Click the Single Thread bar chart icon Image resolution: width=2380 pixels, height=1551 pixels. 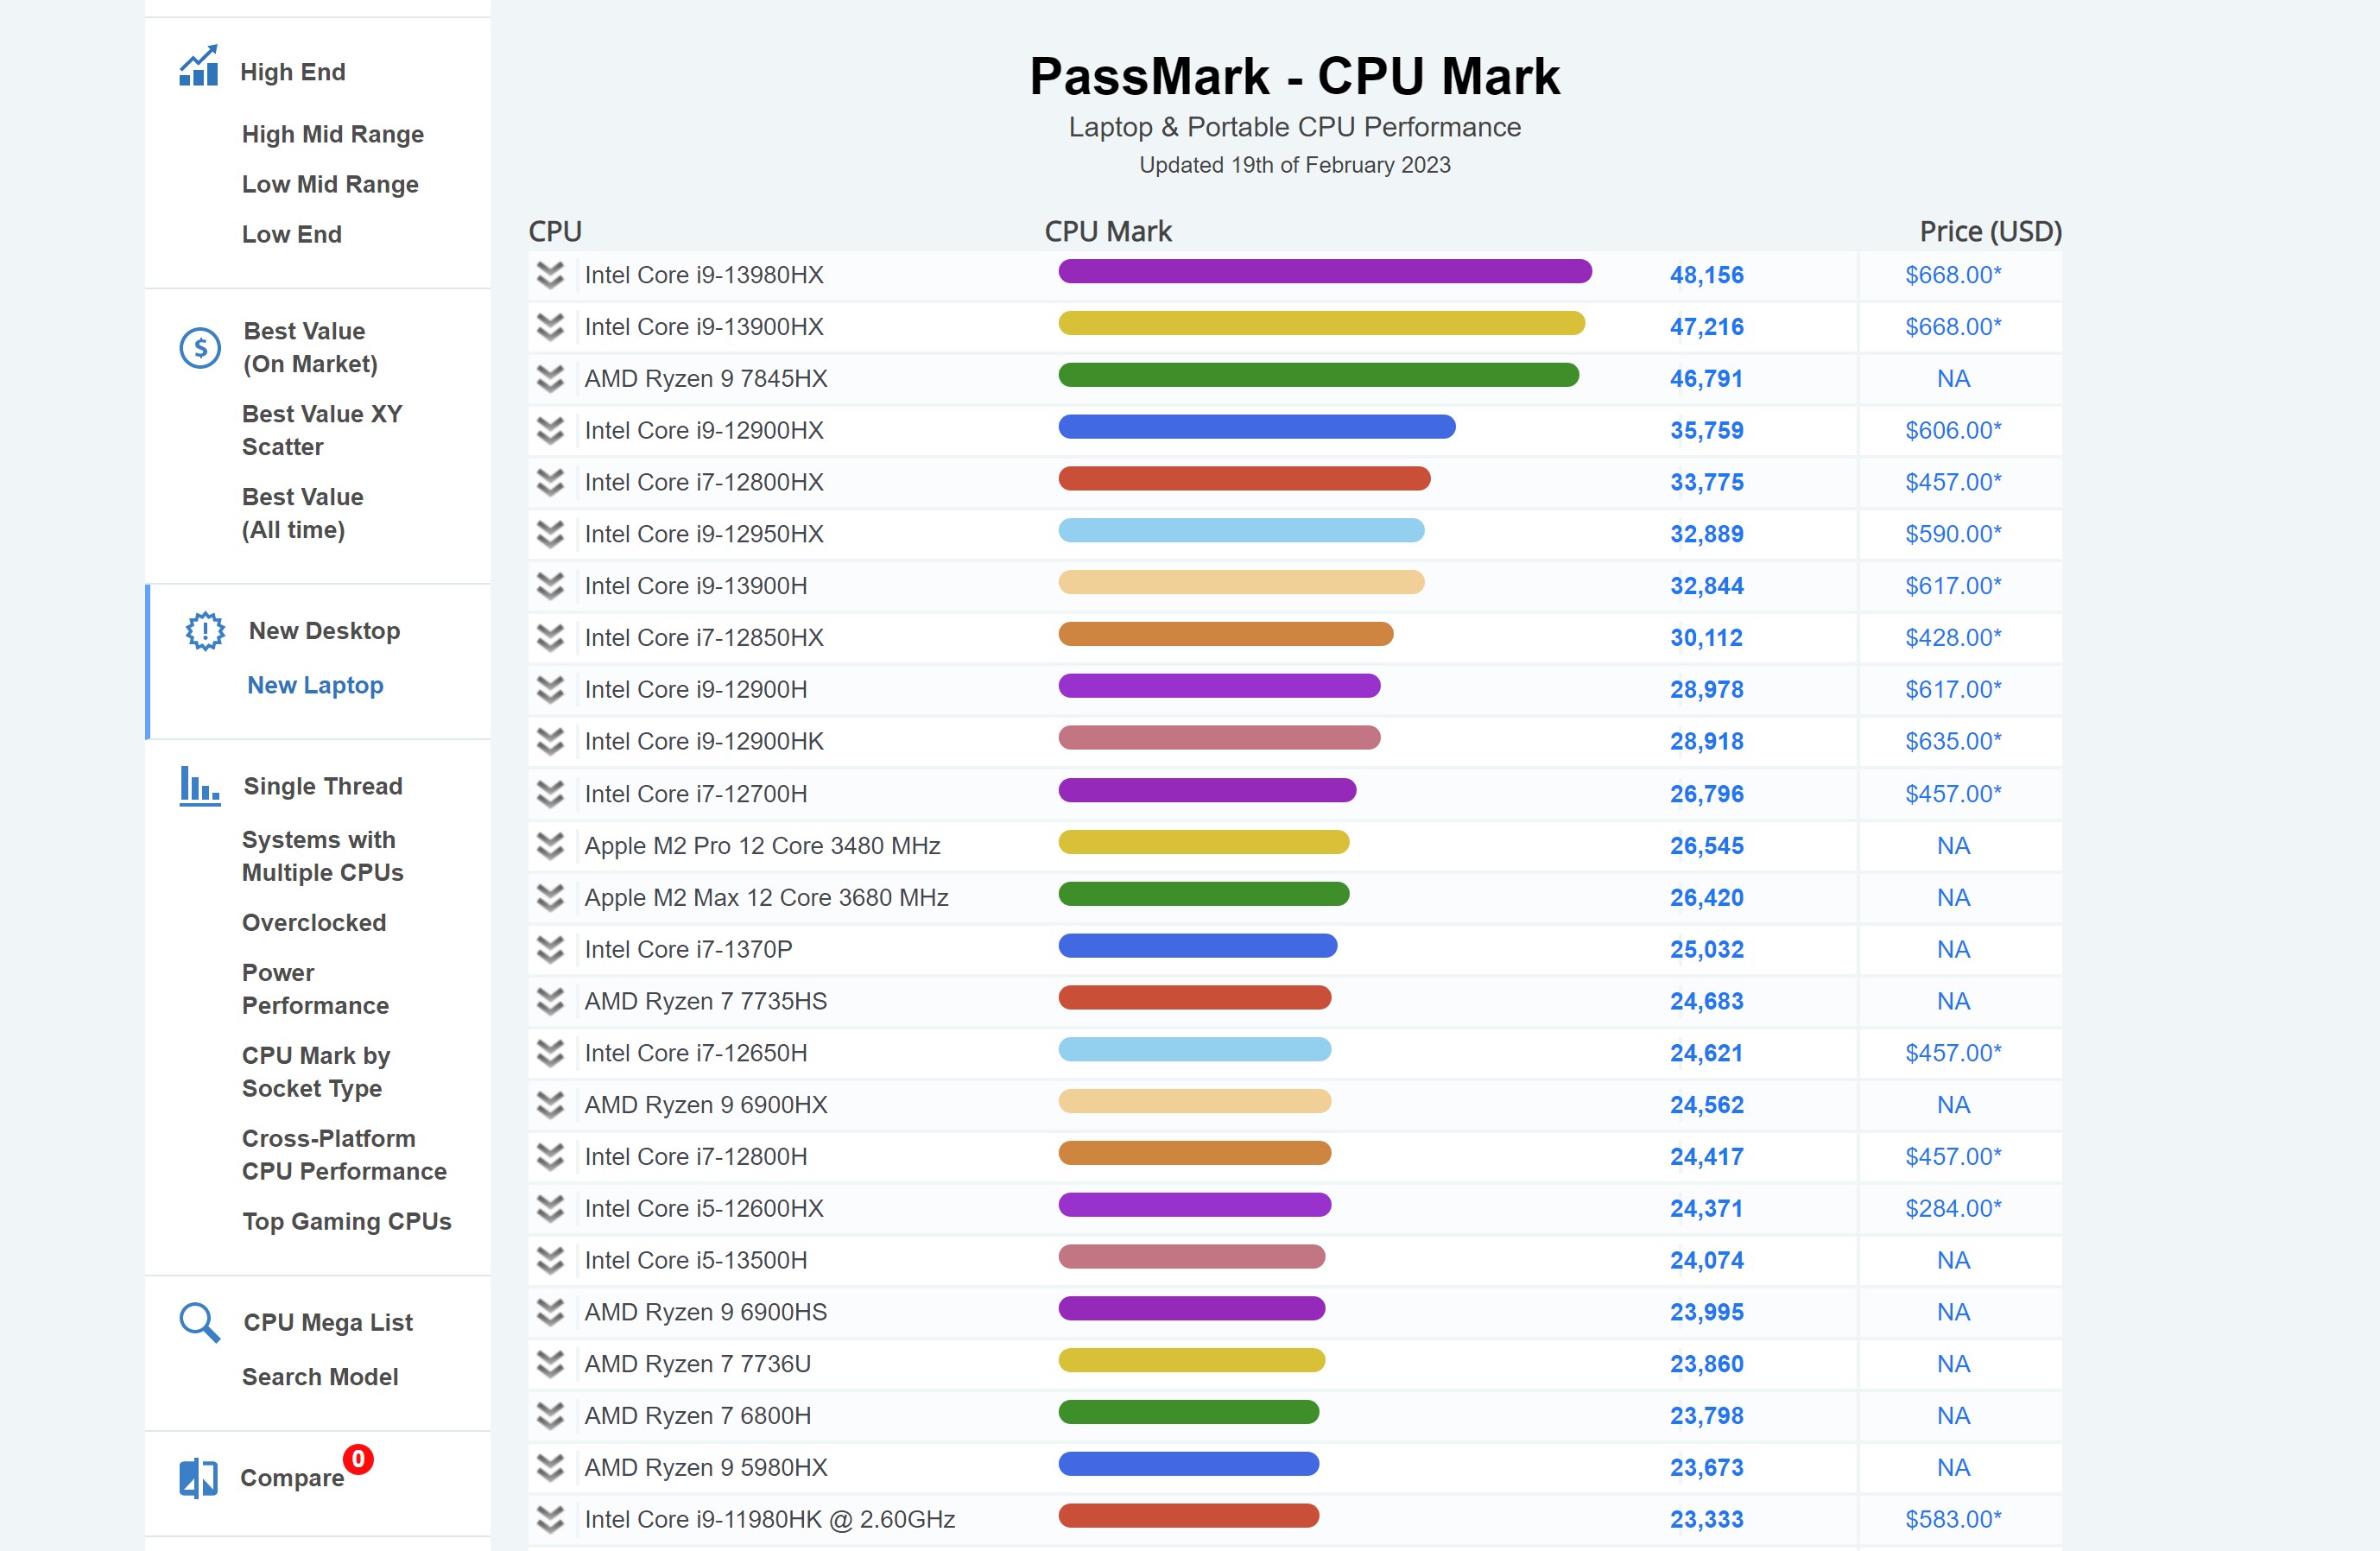click(200, 786)
